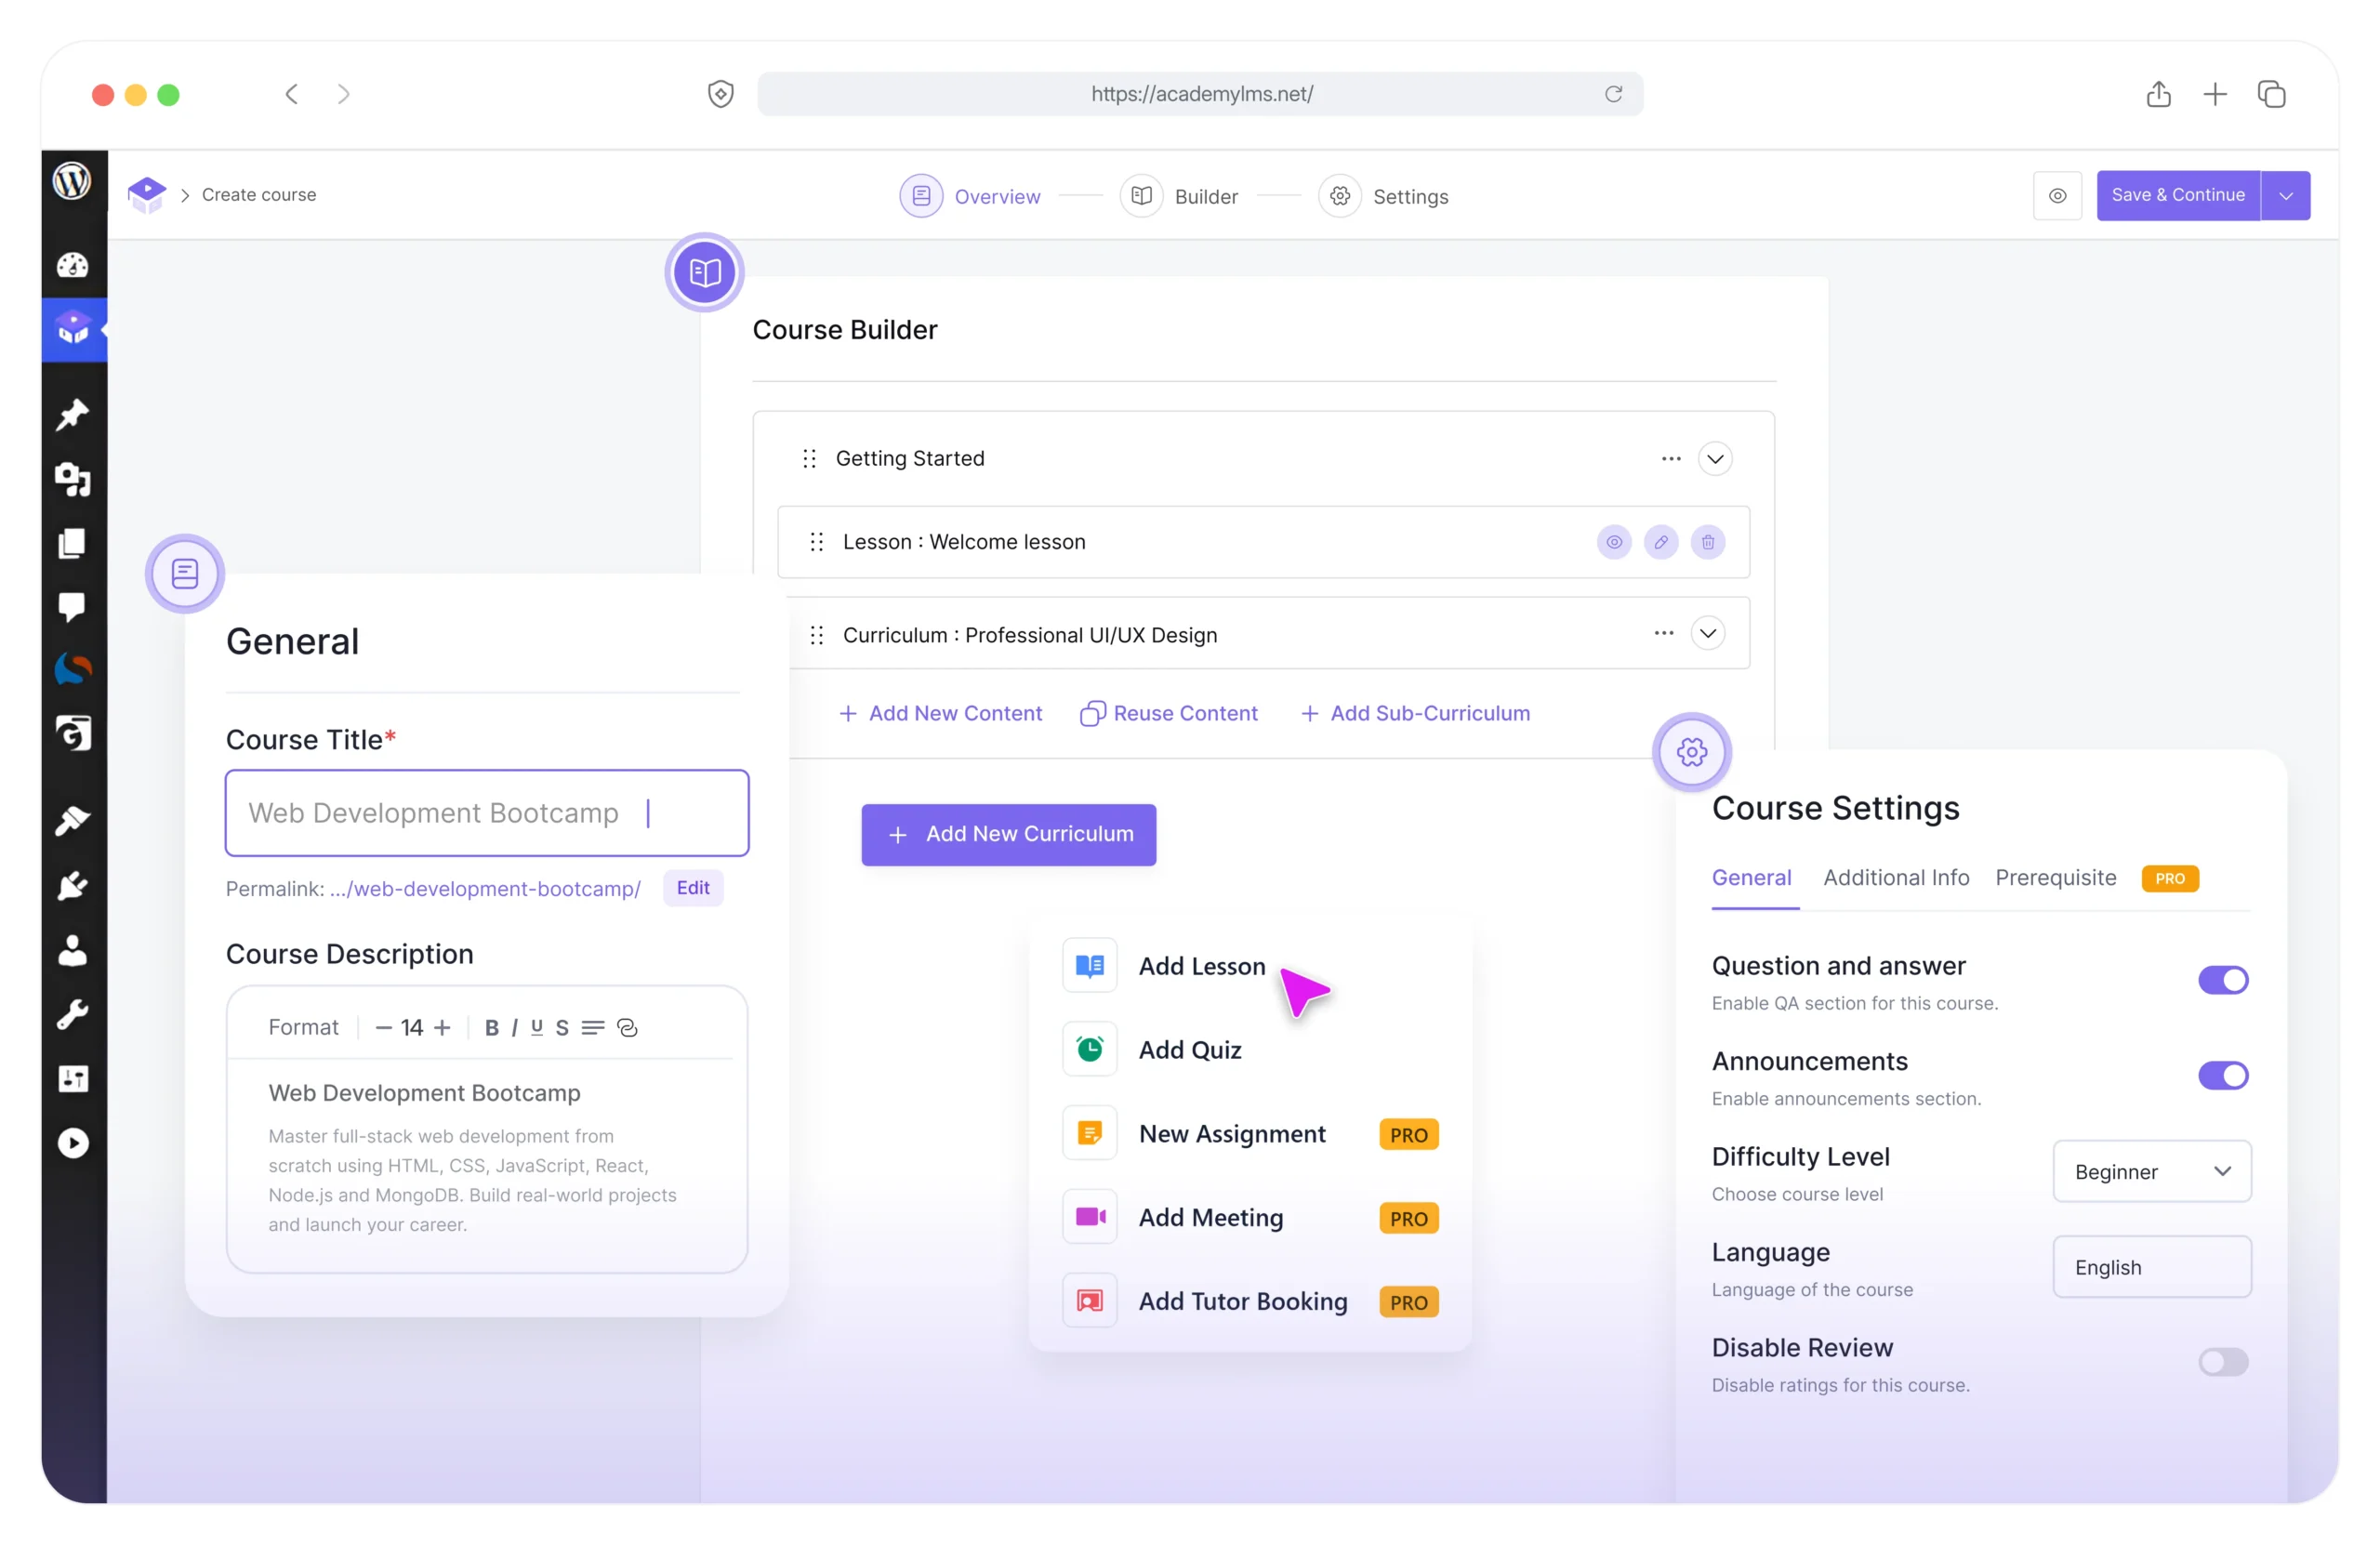Toggle Question and answer switch
Image resolution: width=2380 pixels, height=1545 pixels.
click(x=2223, y=980)
